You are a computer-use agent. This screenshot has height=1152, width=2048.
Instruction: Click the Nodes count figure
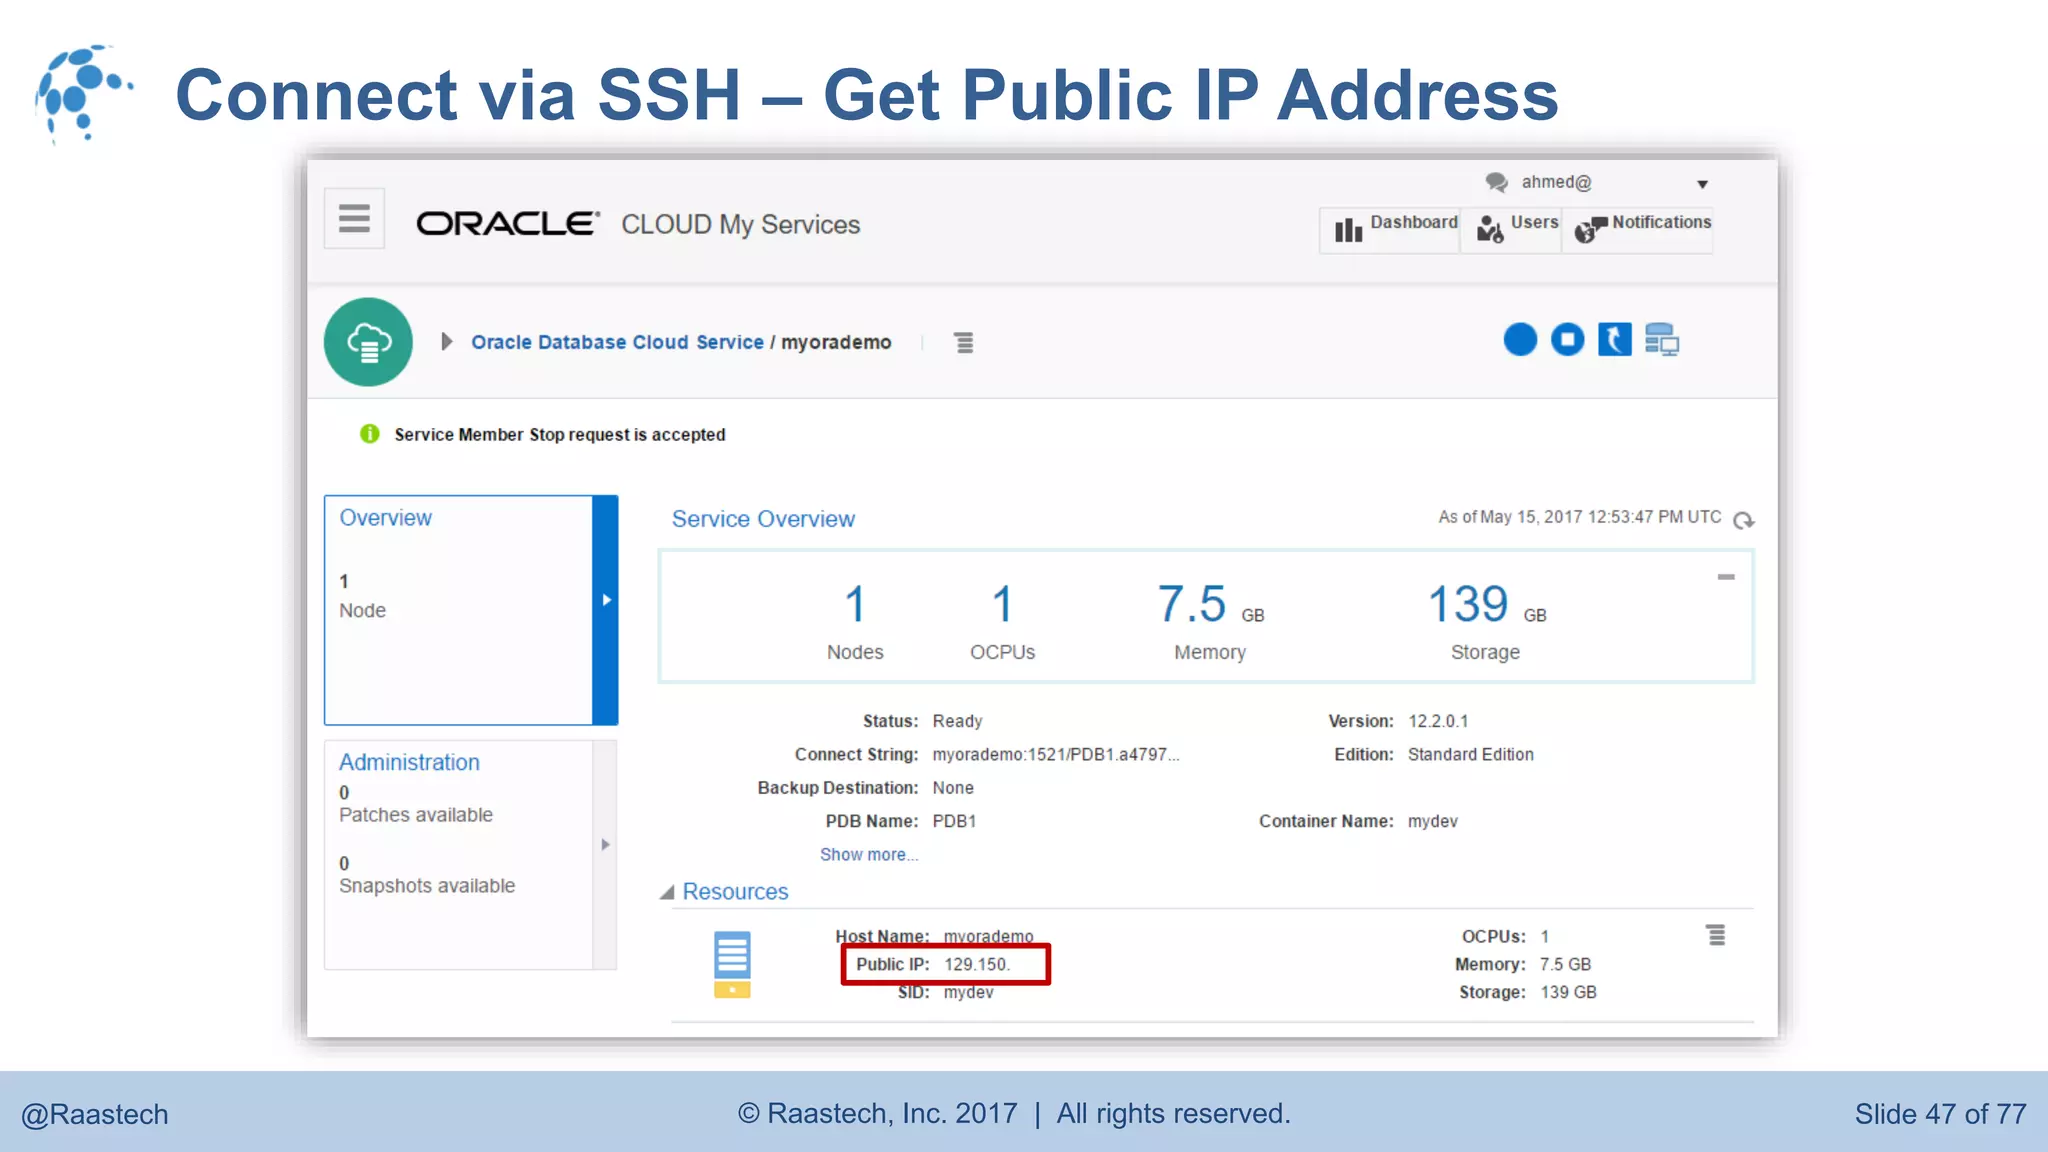coord(855,605)
